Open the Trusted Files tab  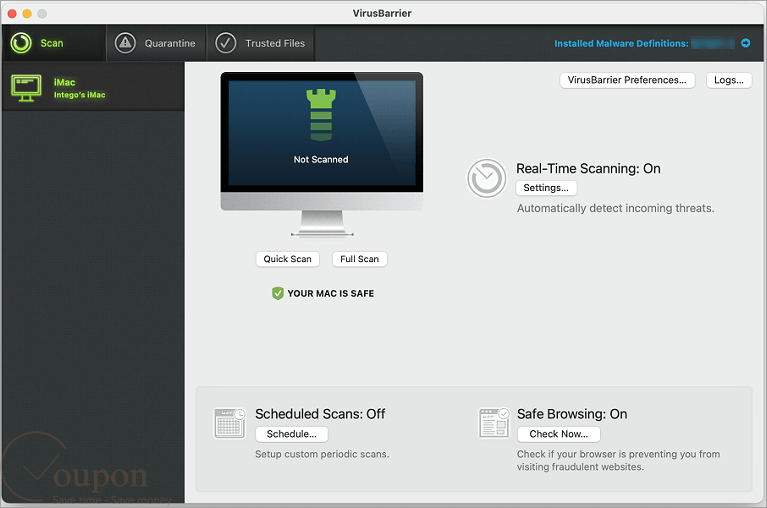tap(260, 43)
